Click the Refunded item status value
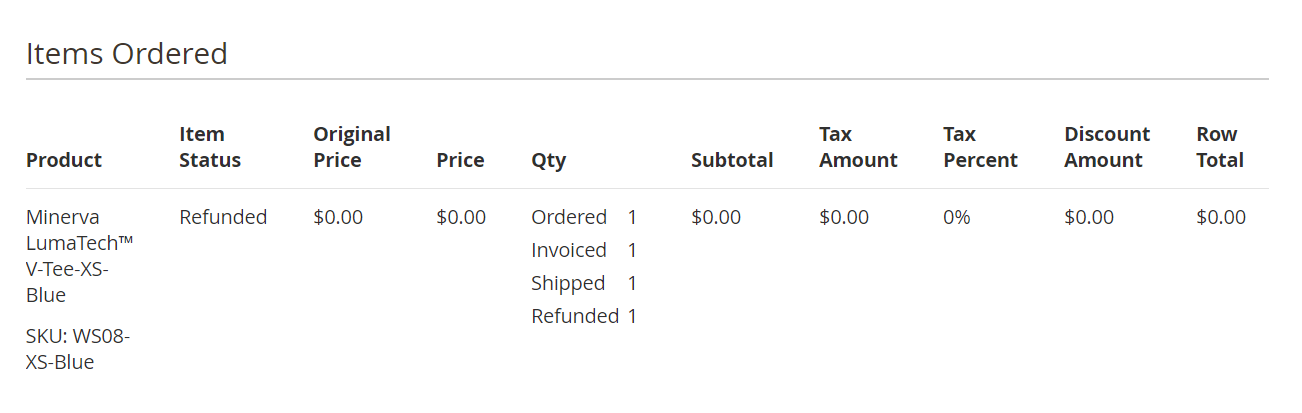 point(223,217)
